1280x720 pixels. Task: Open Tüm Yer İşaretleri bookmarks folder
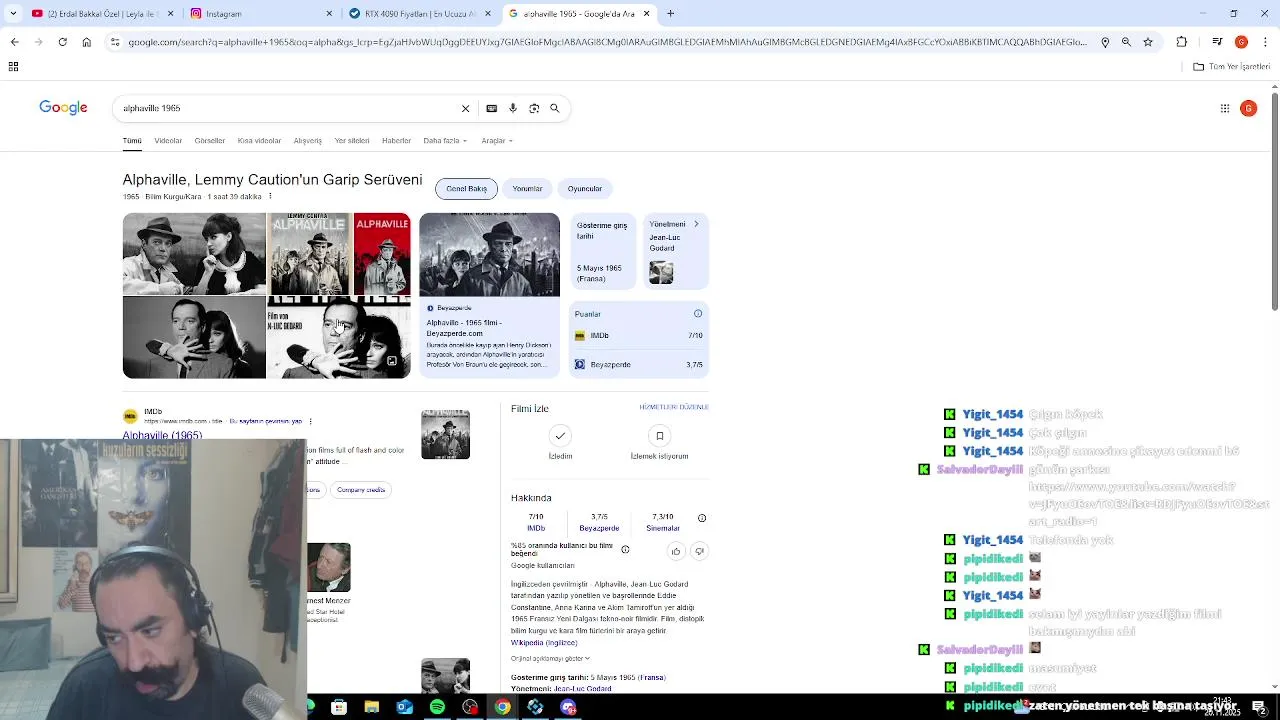click(1232, 67)
